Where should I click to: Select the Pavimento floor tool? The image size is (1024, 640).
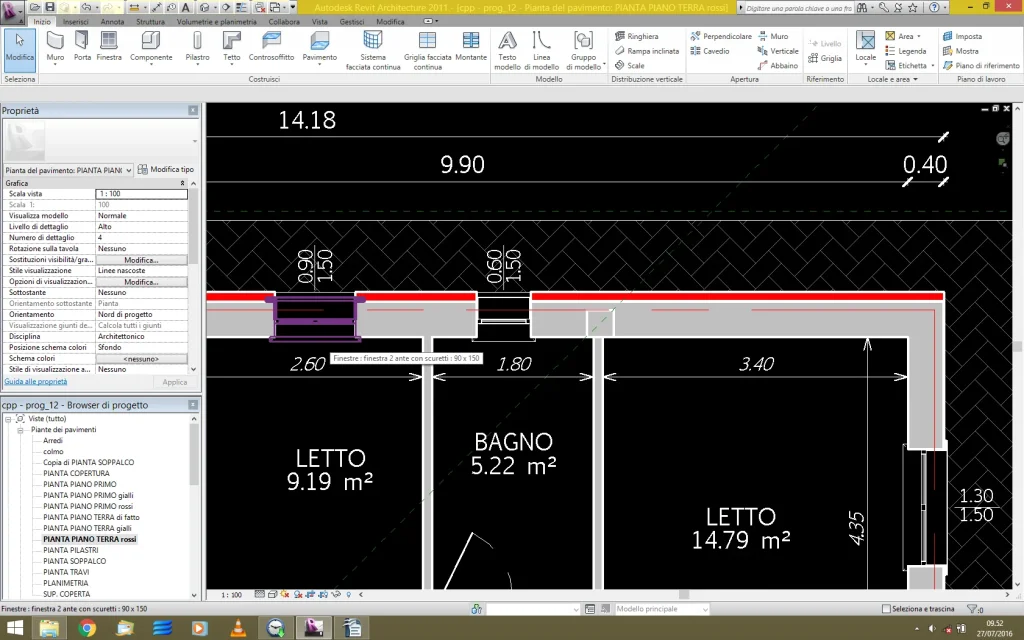click(x=319, y=48)
